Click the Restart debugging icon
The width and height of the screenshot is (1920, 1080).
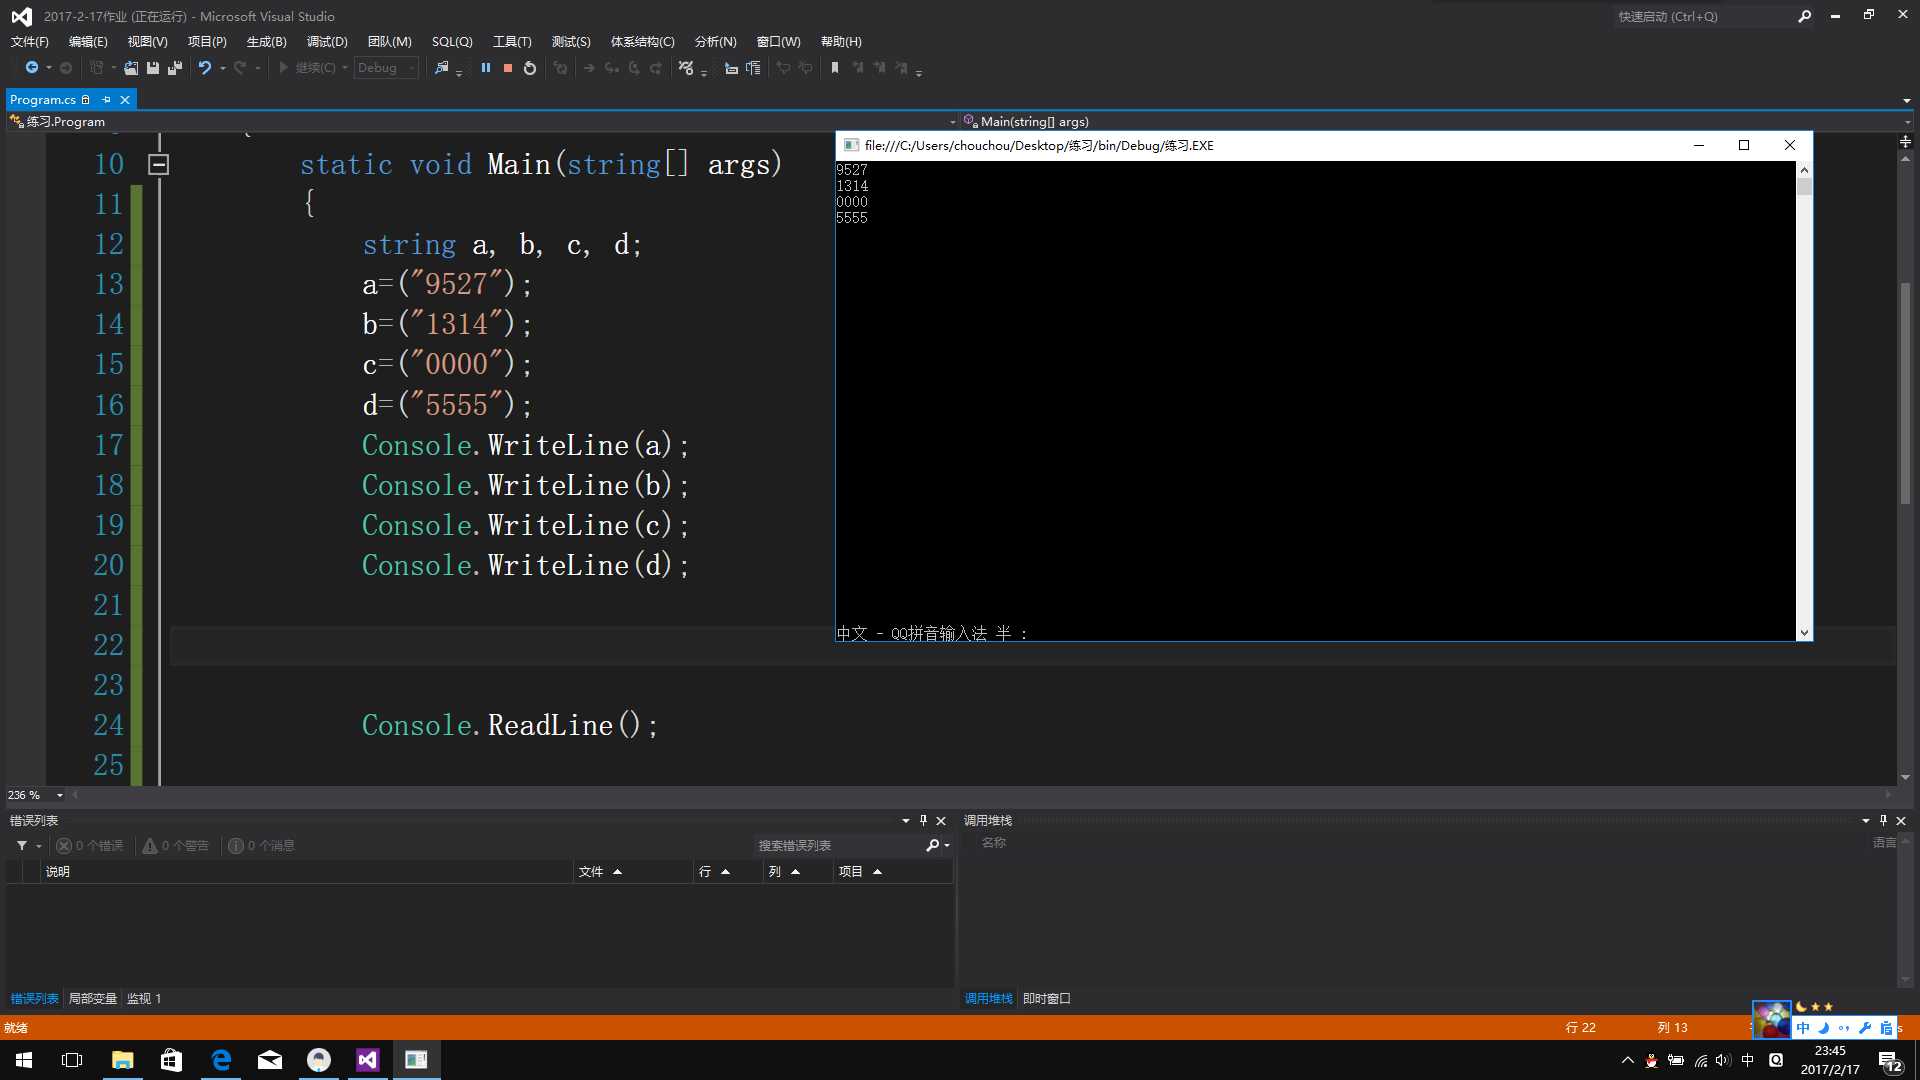[530, 68]
